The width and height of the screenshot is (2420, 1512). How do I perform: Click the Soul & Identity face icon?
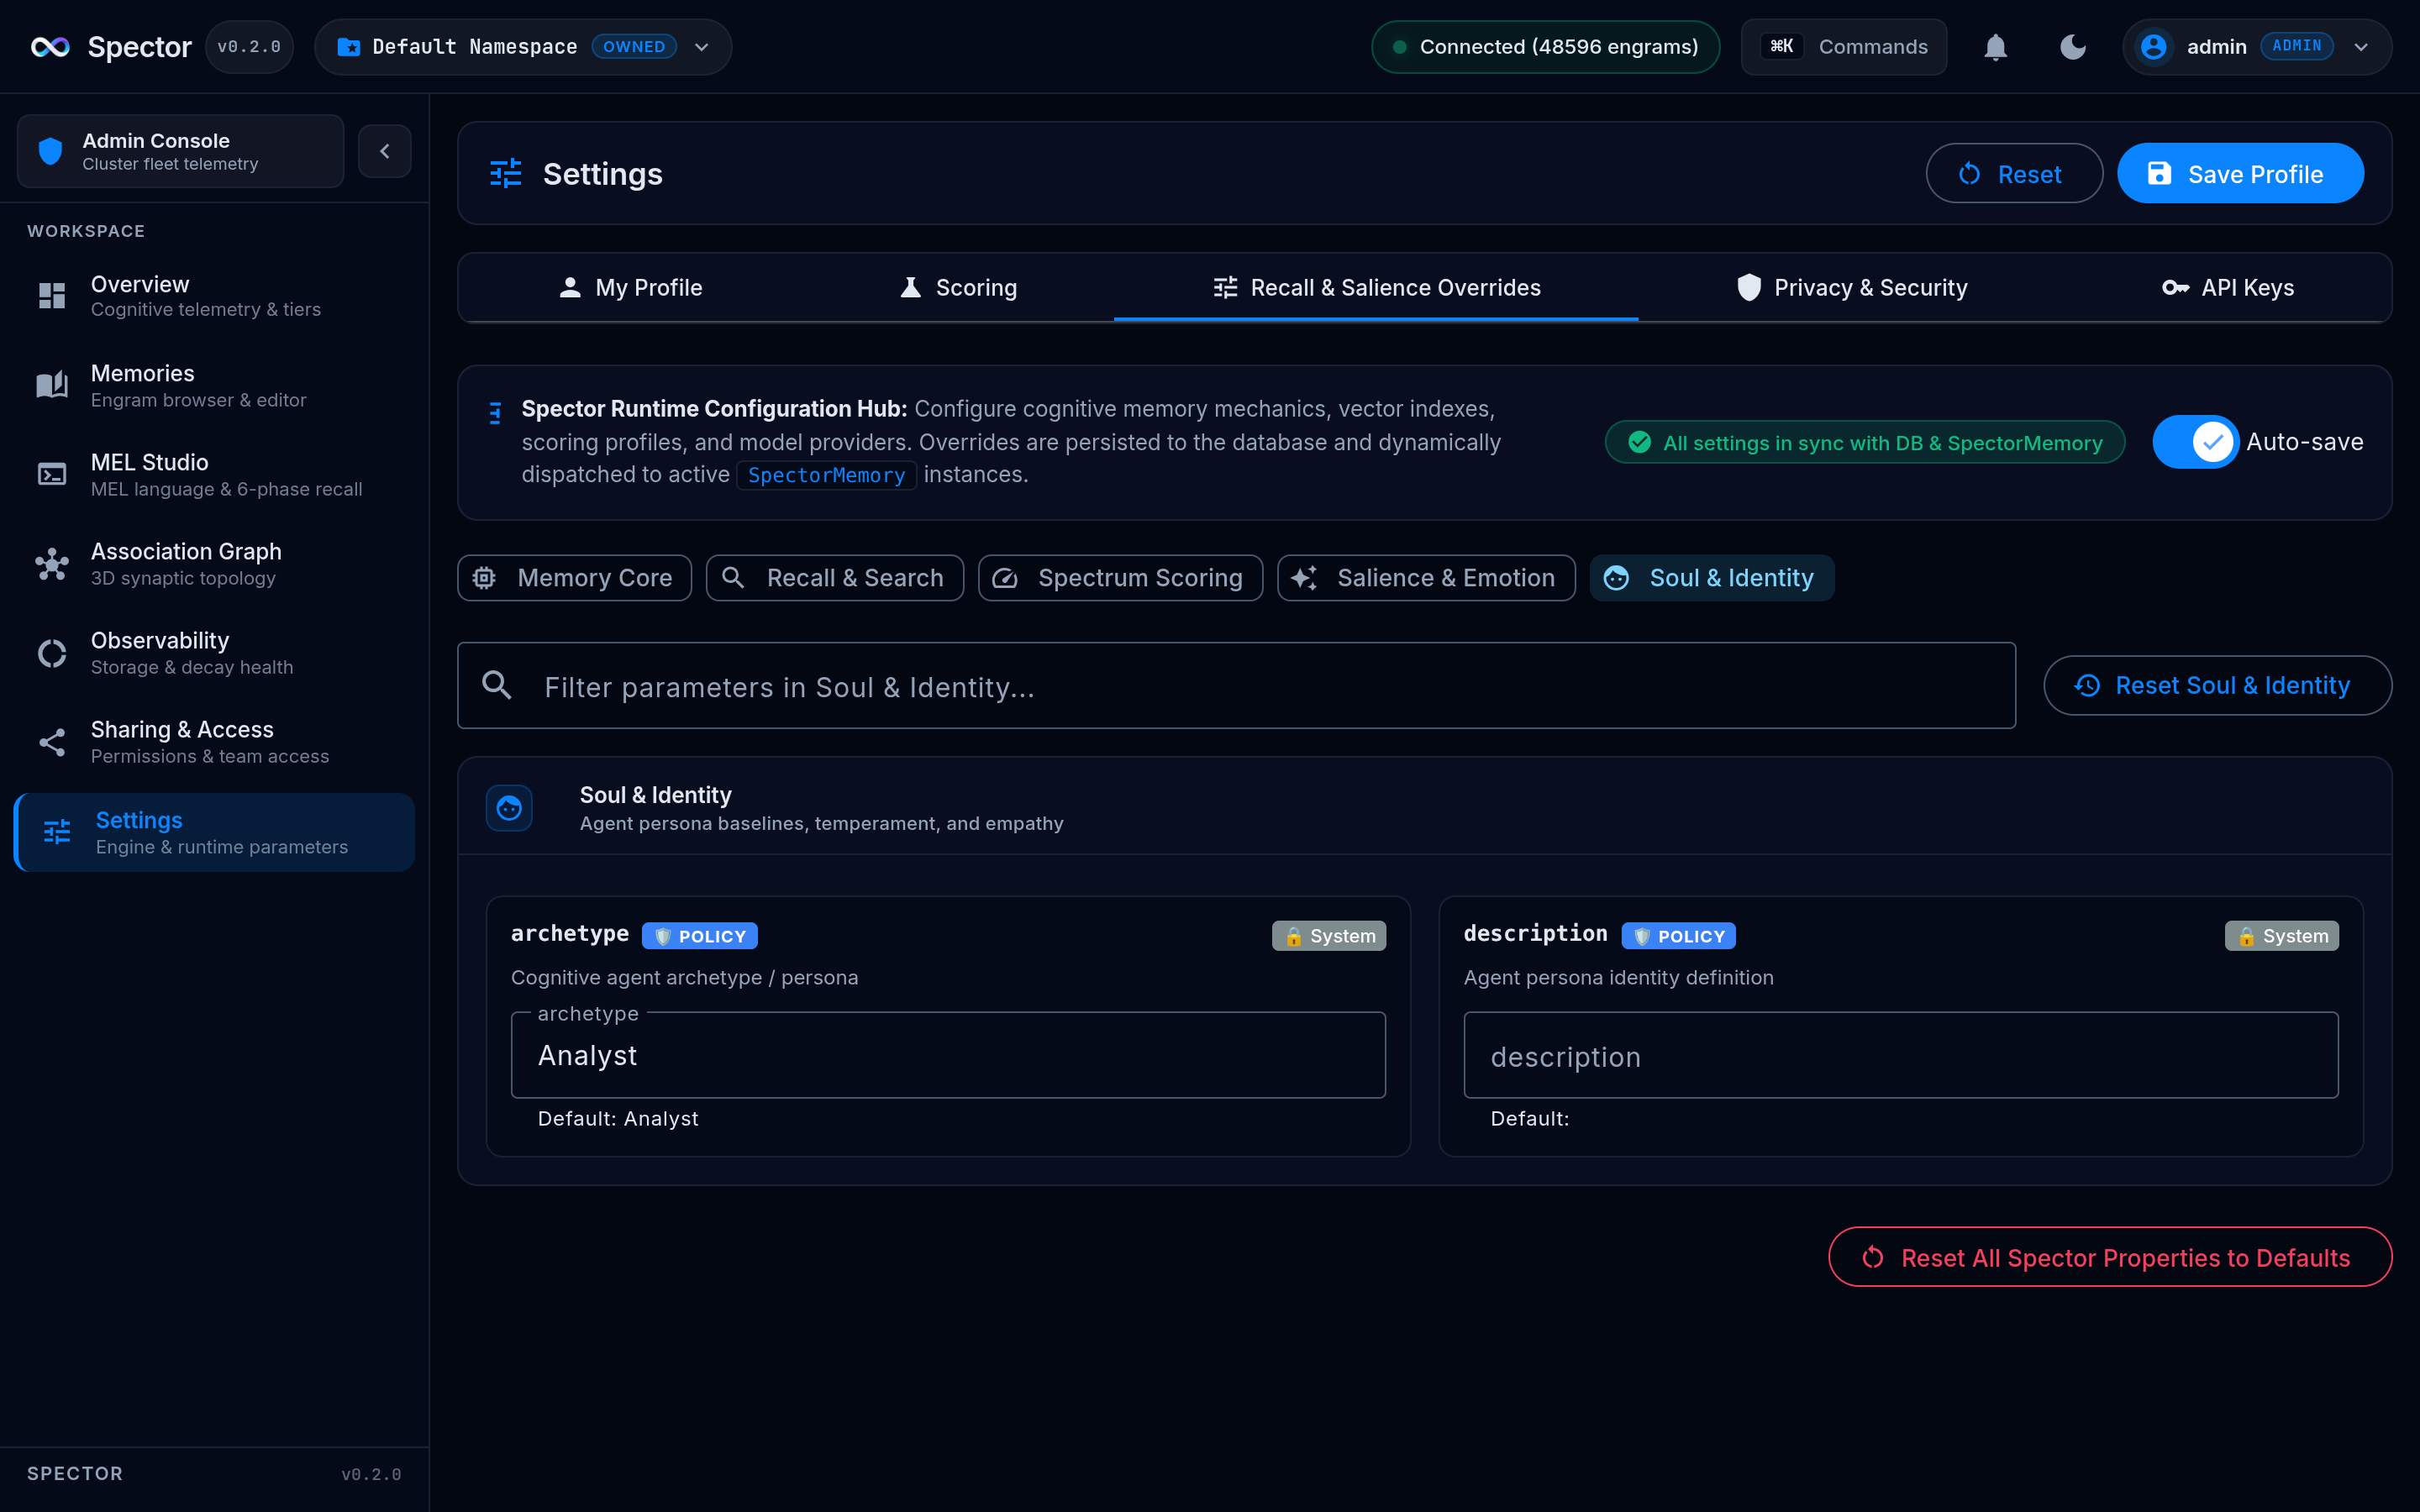point(509,808)
